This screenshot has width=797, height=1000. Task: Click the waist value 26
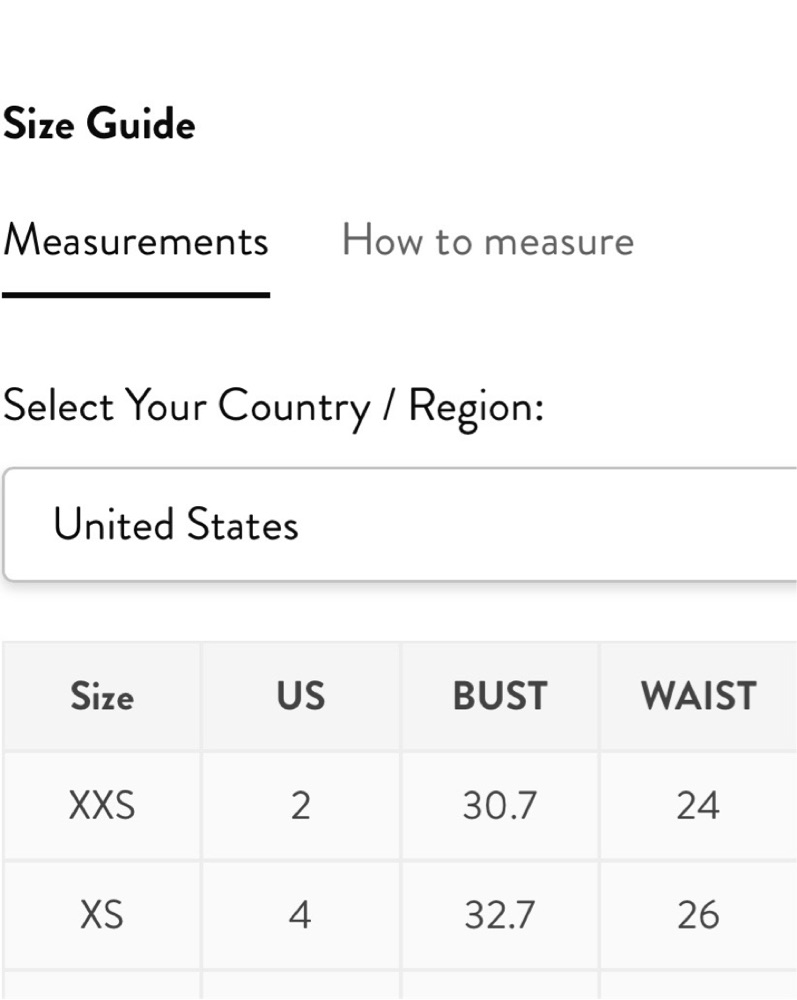pyautogui.click(x=699, y=915)
